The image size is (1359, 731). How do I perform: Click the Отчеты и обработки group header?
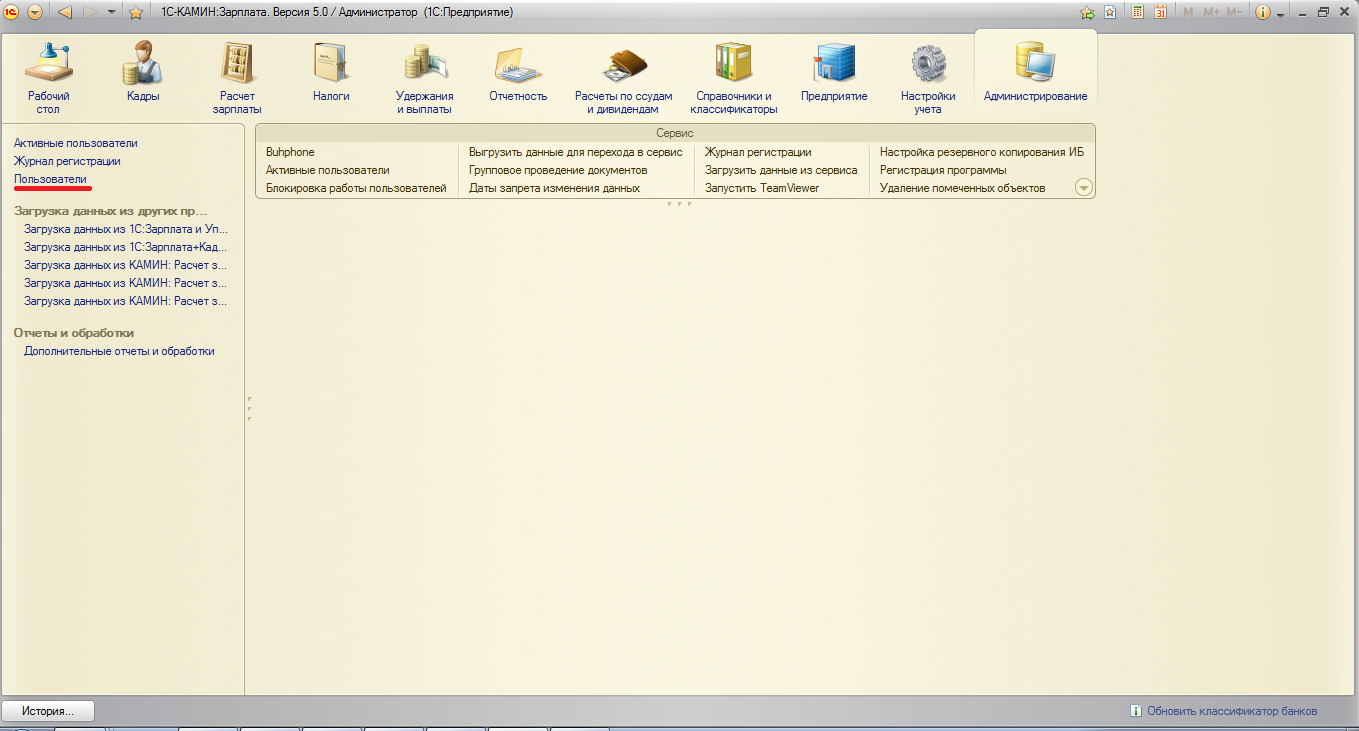click(74, 333)
